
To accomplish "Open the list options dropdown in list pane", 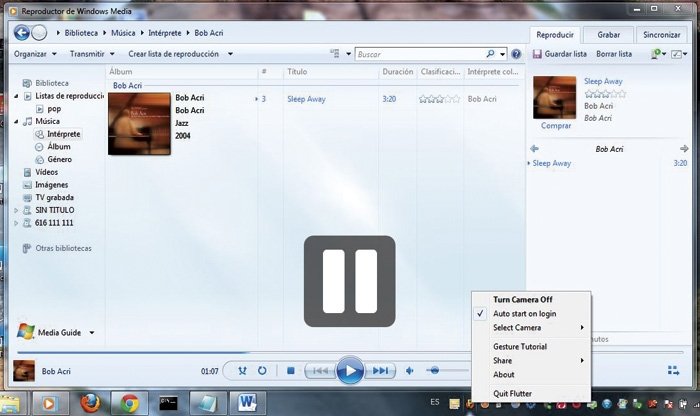I will [x=679, y=54].
